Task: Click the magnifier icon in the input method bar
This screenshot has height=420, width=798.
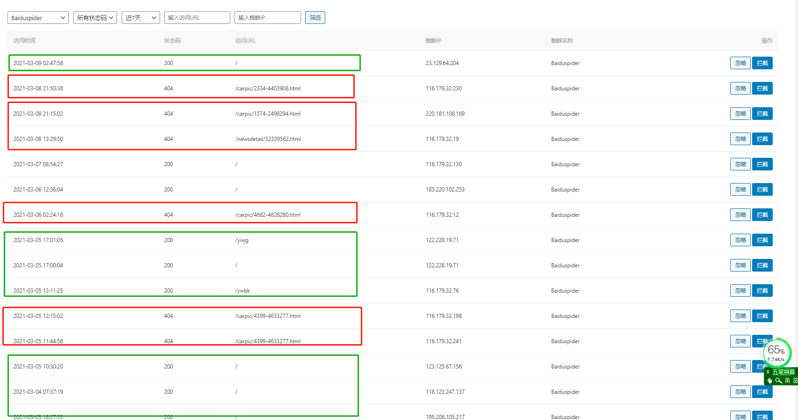Action: pos(778,380)
